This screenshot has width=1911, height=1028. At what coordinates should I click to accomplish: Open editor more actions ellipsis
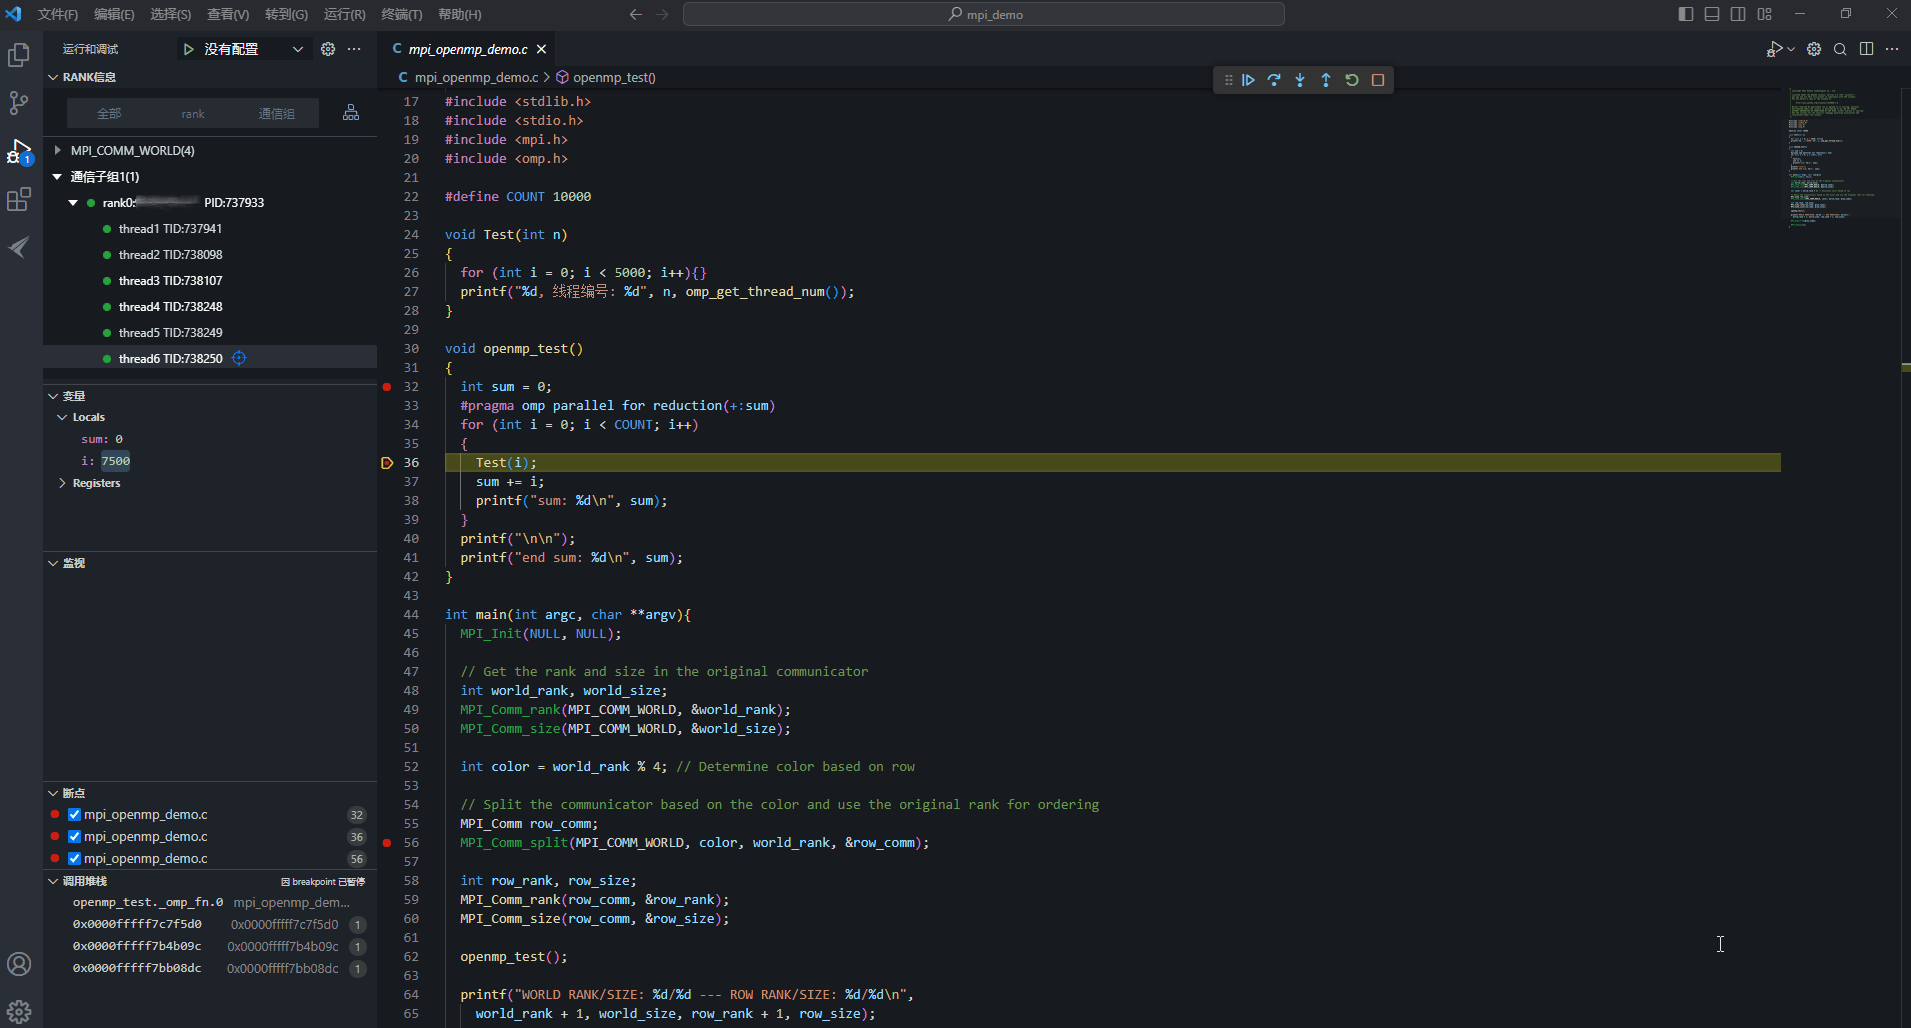pyautogui.click(x=1892, y=49)
